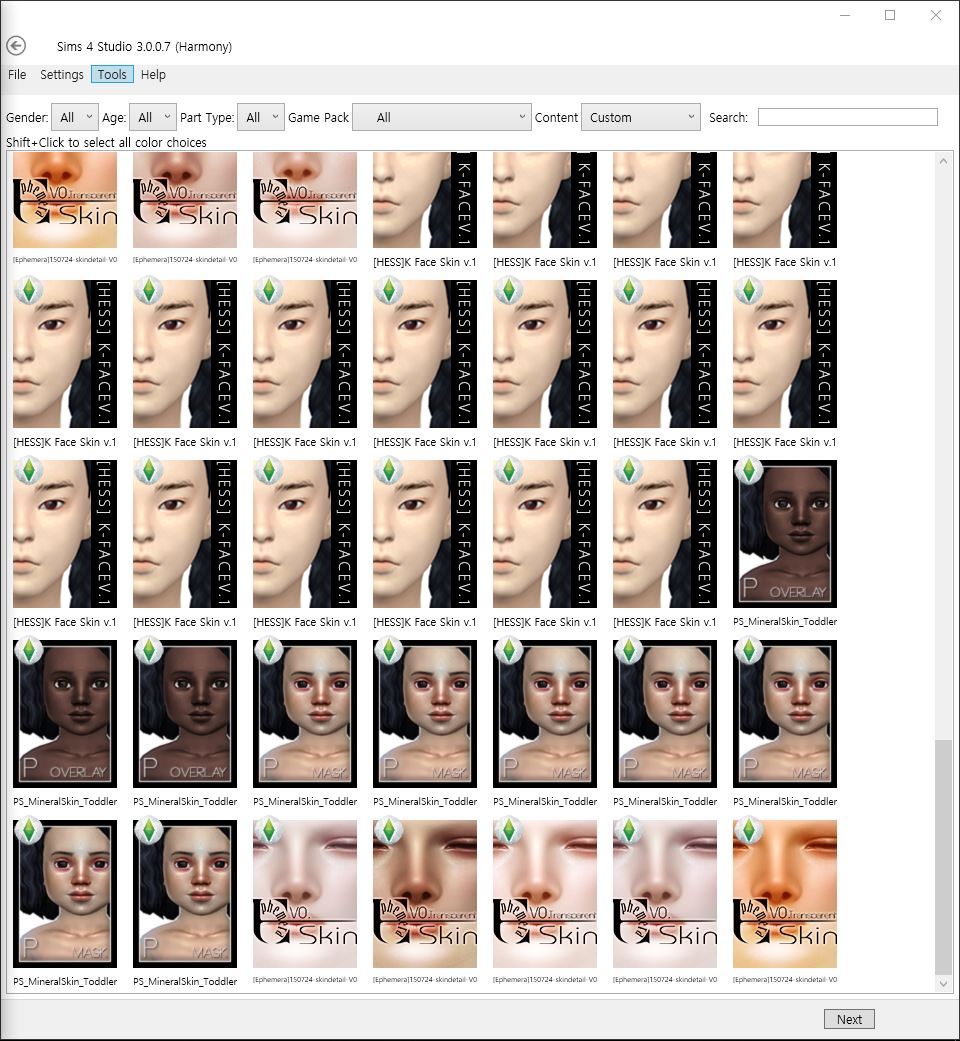960x1041 pixels.
Task: Maximize the Sims 4 Studio window
Action: tap(890, 15)
